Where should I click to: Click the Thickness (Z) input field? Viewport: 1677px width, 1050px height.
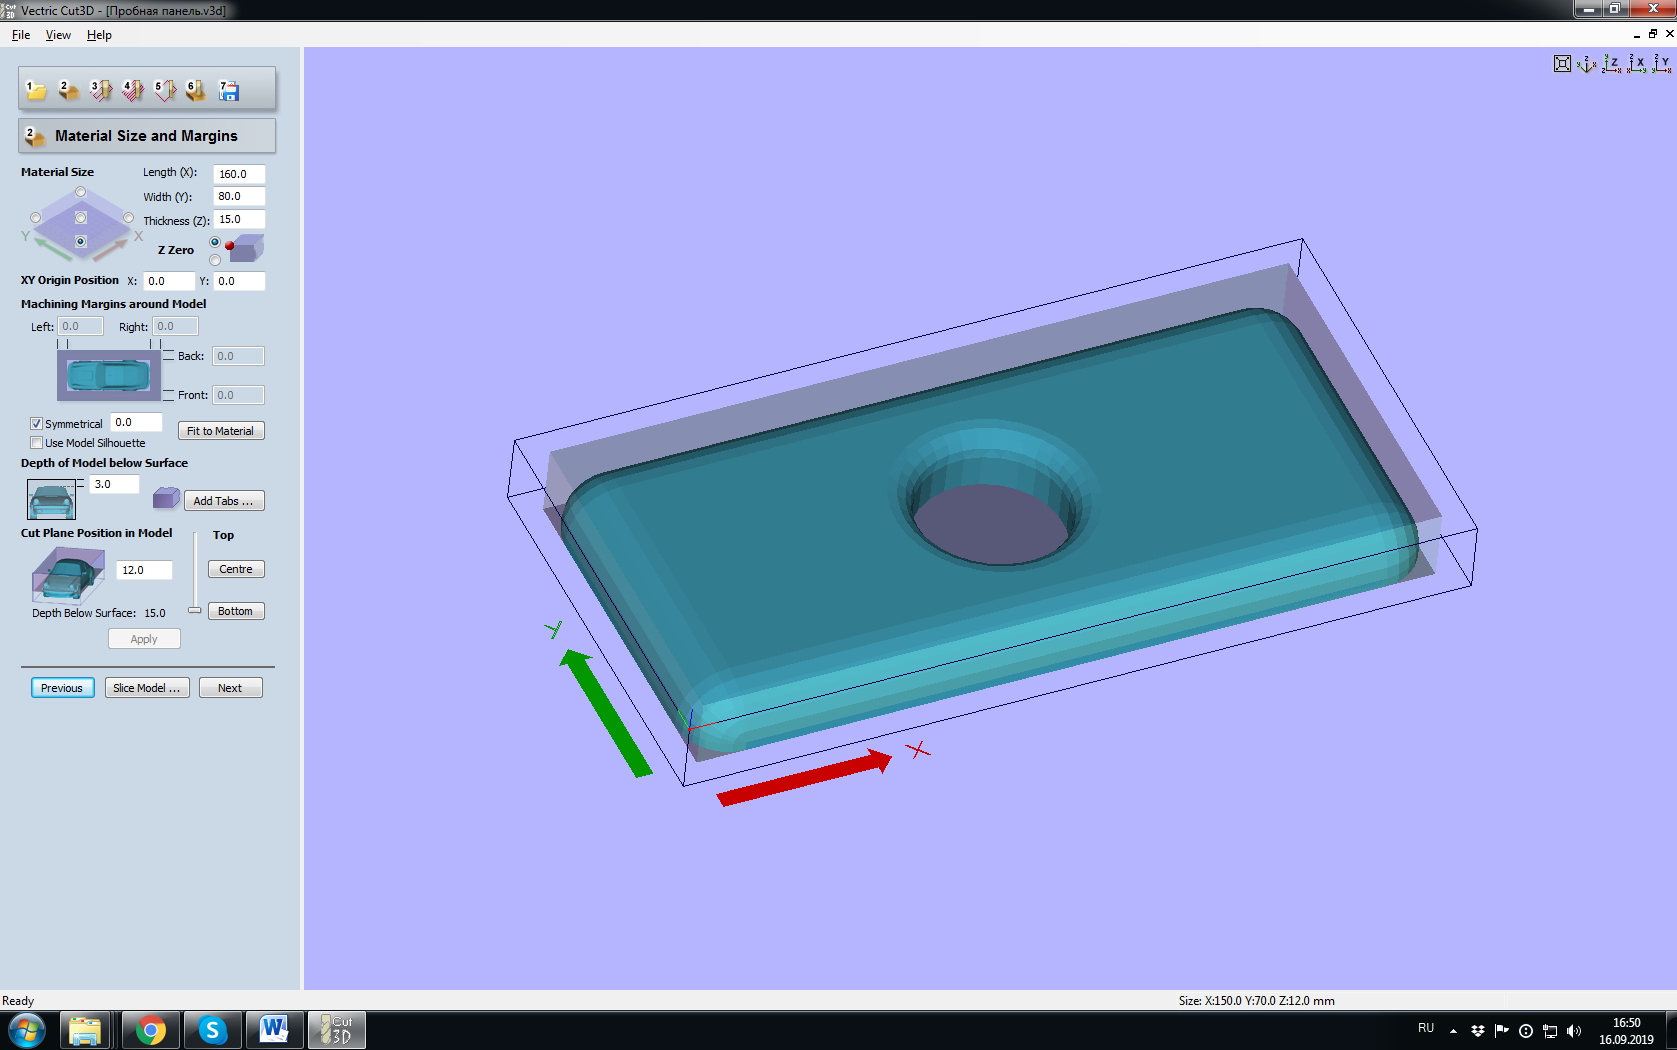239,220
